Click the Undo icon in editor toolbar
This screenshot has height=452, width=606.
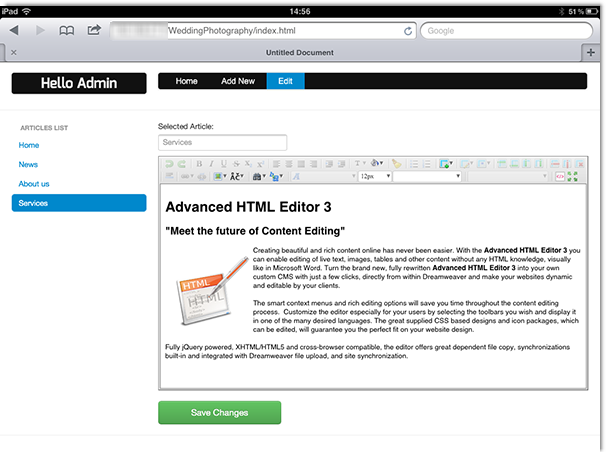pyautogui.click(x=169, y=164)
